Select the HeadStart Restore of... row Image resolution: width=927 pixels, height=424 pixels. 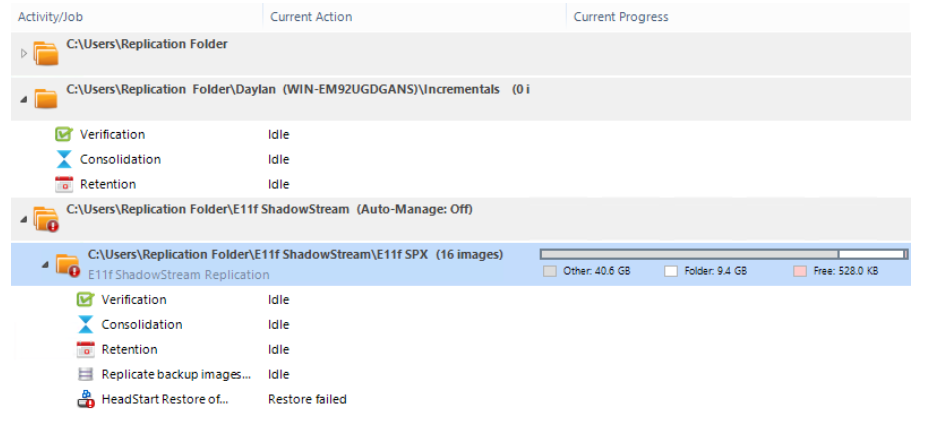pos(461,399)
